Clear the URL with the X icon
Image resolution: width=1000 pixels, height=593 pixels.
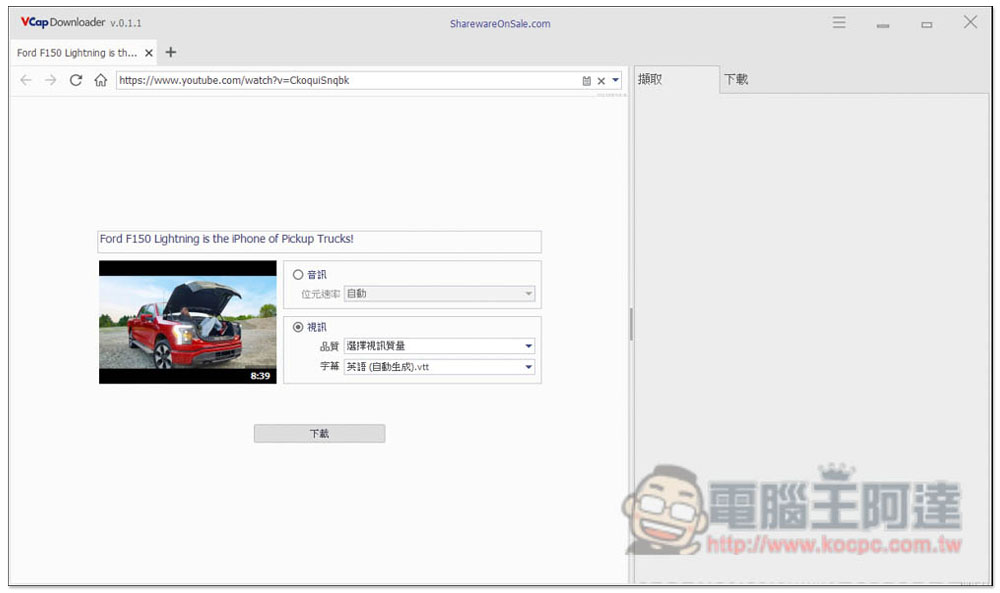[601, 81]
